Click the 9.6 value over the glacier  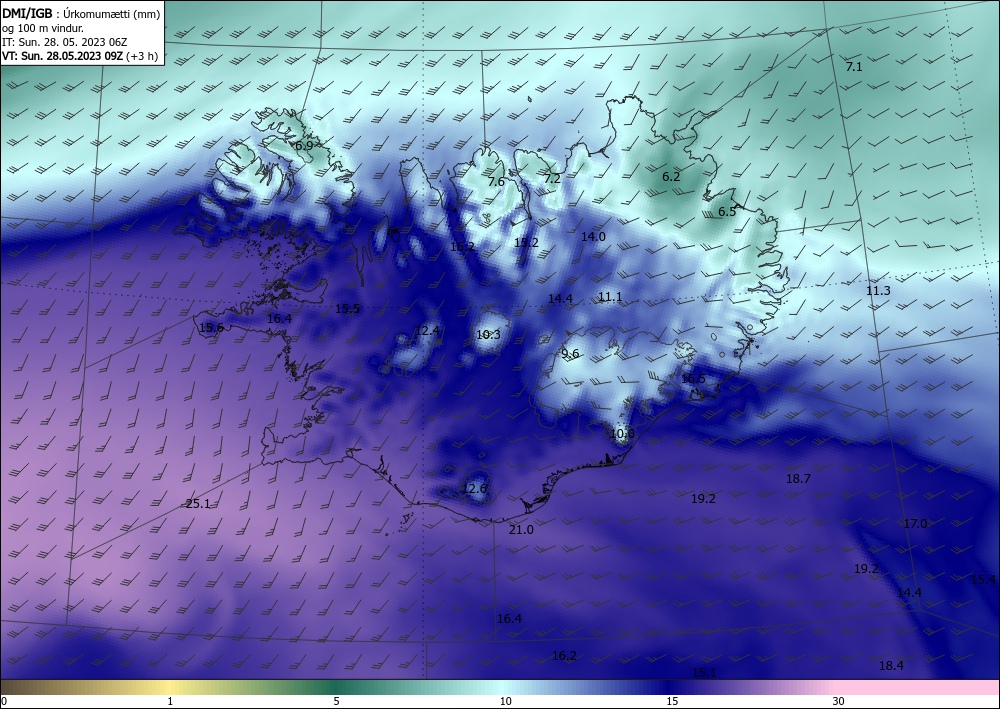[570, 354]
